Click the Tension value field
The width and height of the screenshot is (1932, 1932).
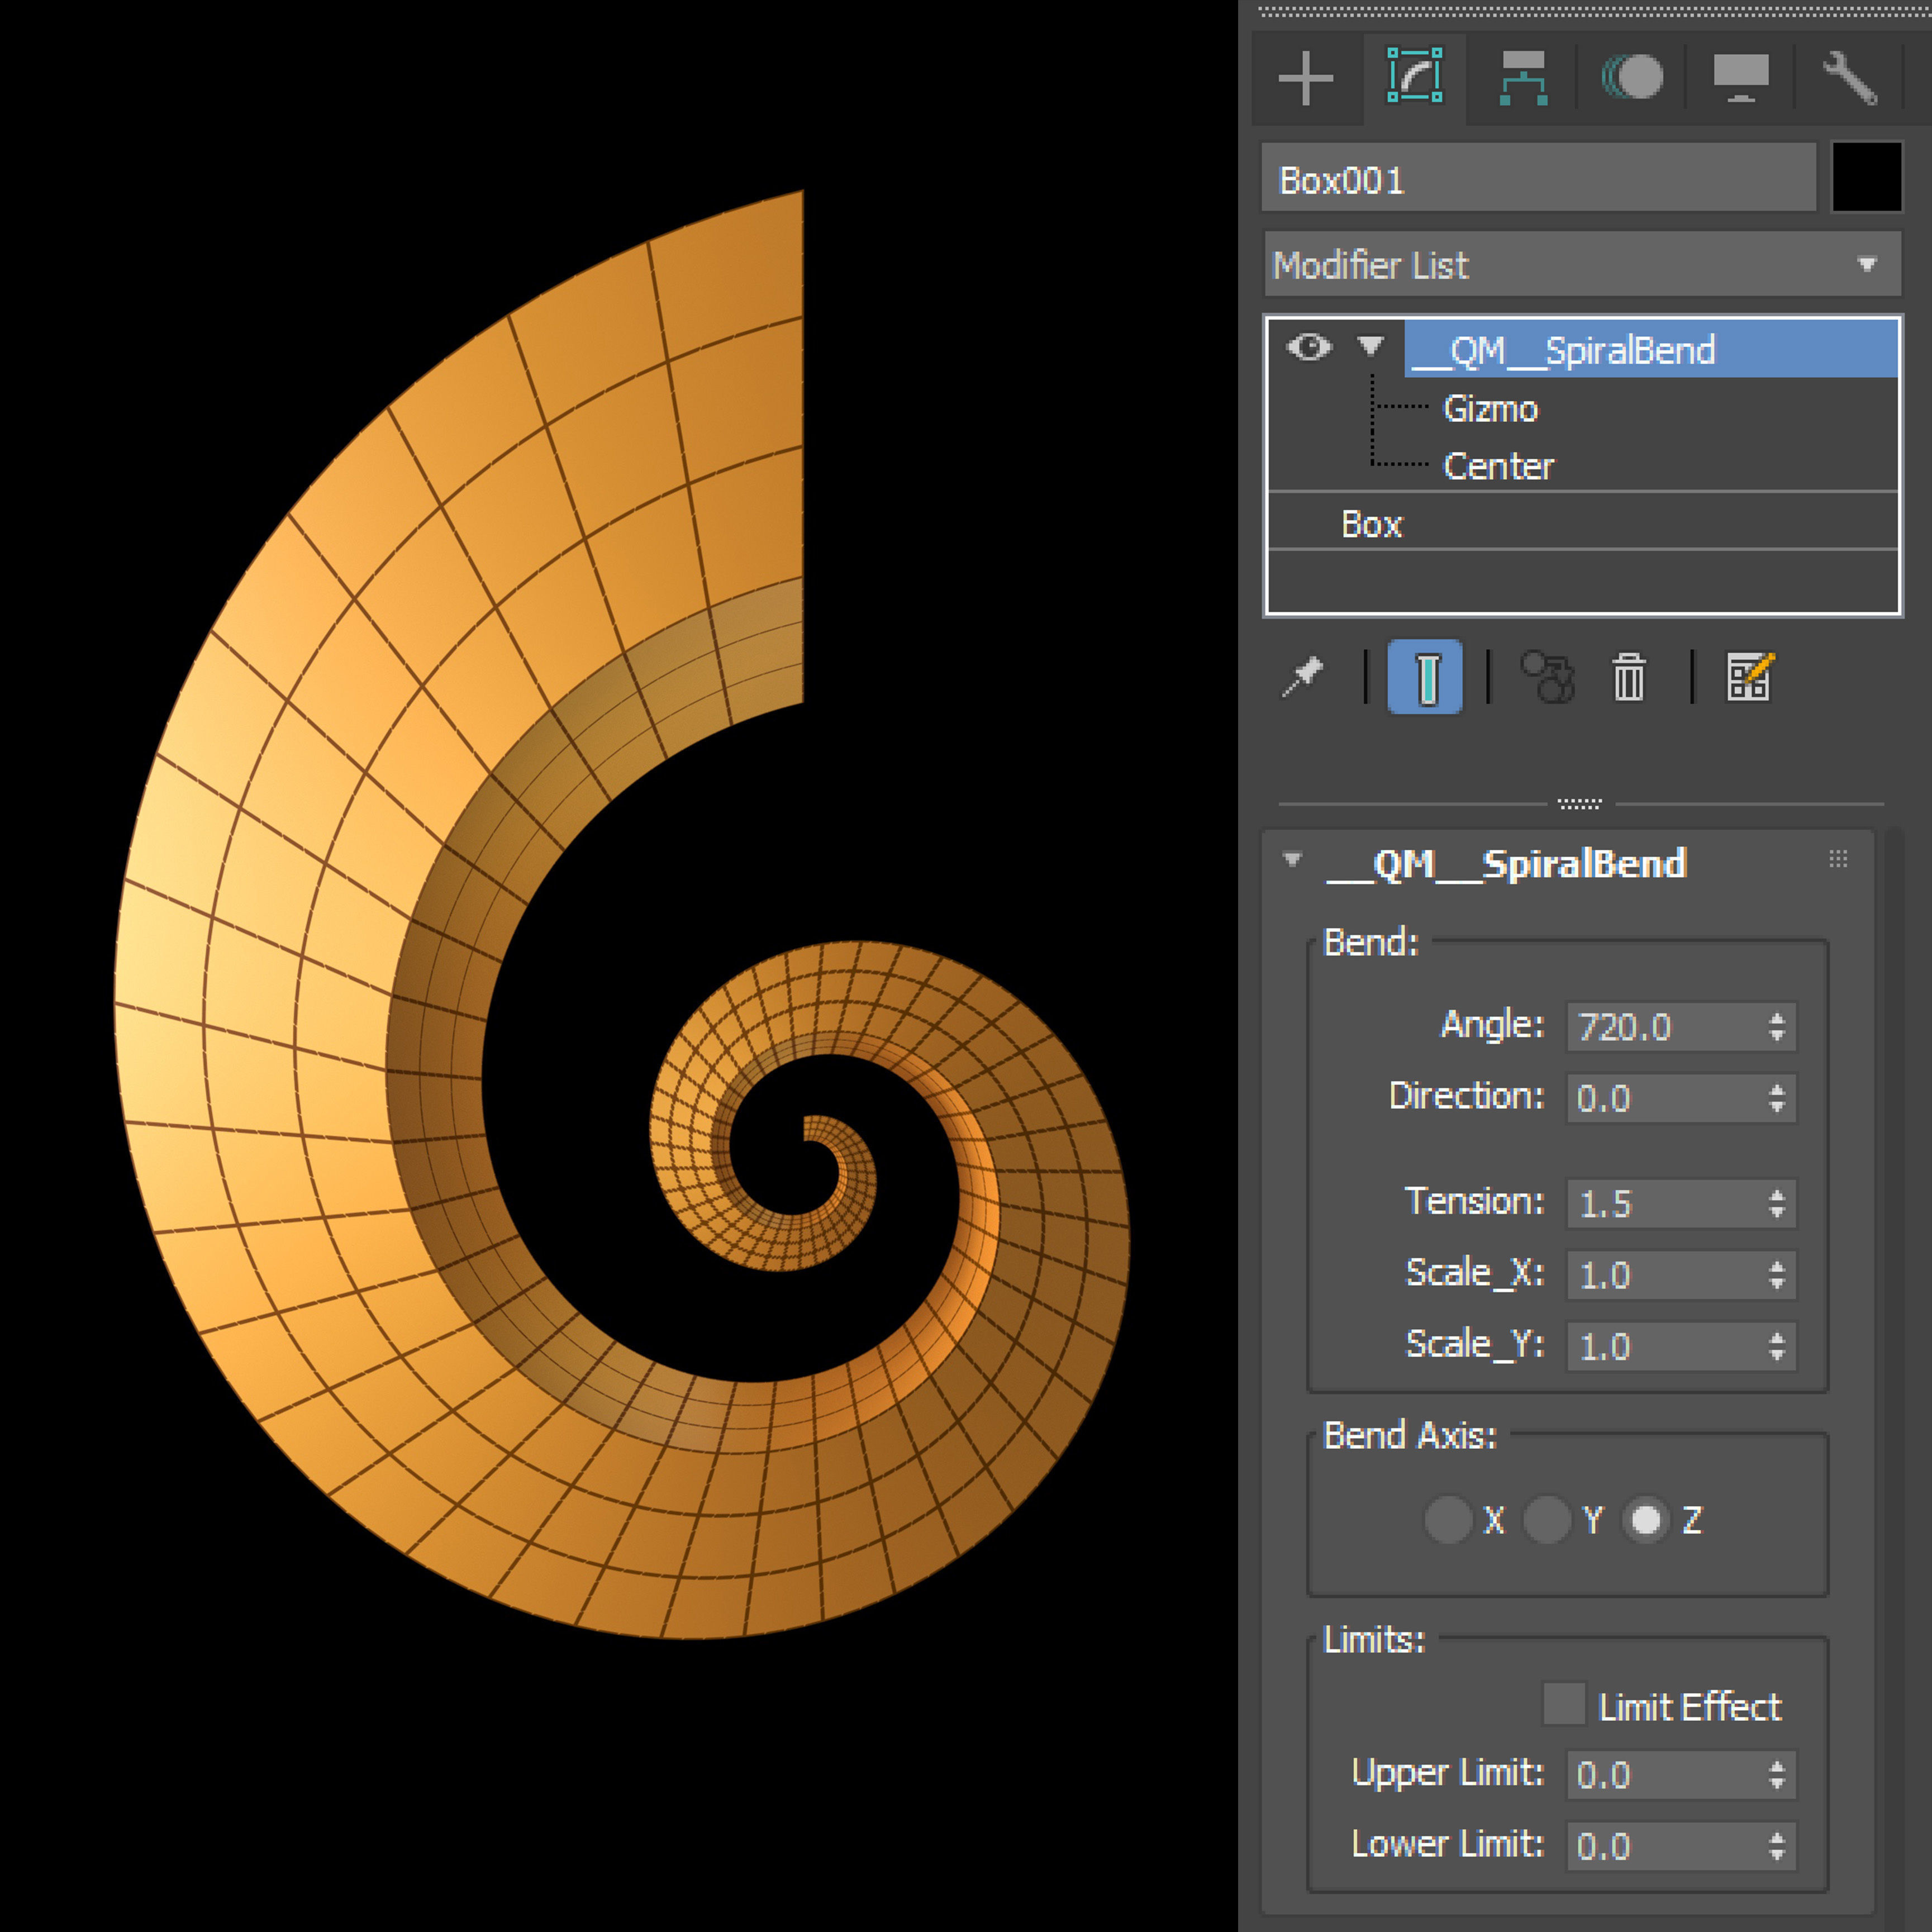coord(1664,1203)
